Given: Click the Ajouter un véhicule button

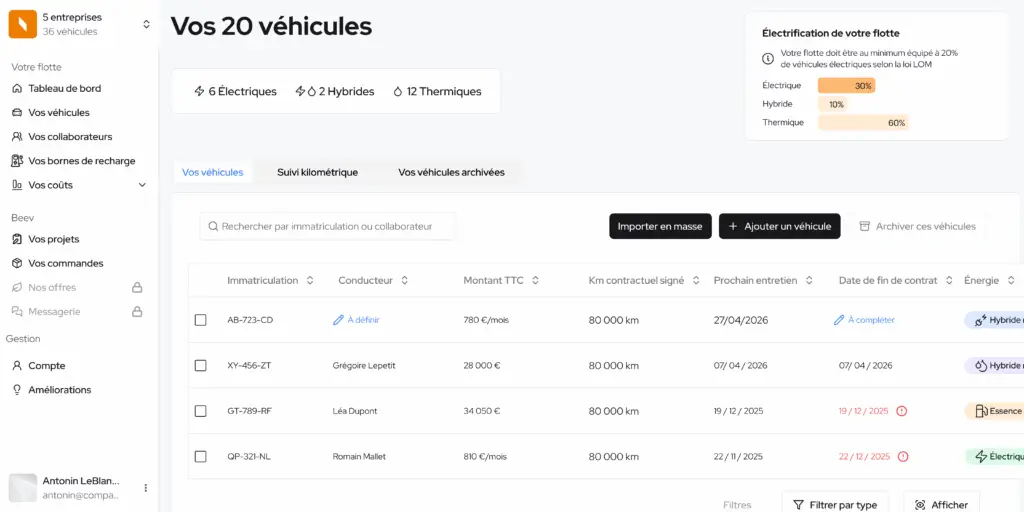Looking at the screenshot, I should click(x=779, y=226).
